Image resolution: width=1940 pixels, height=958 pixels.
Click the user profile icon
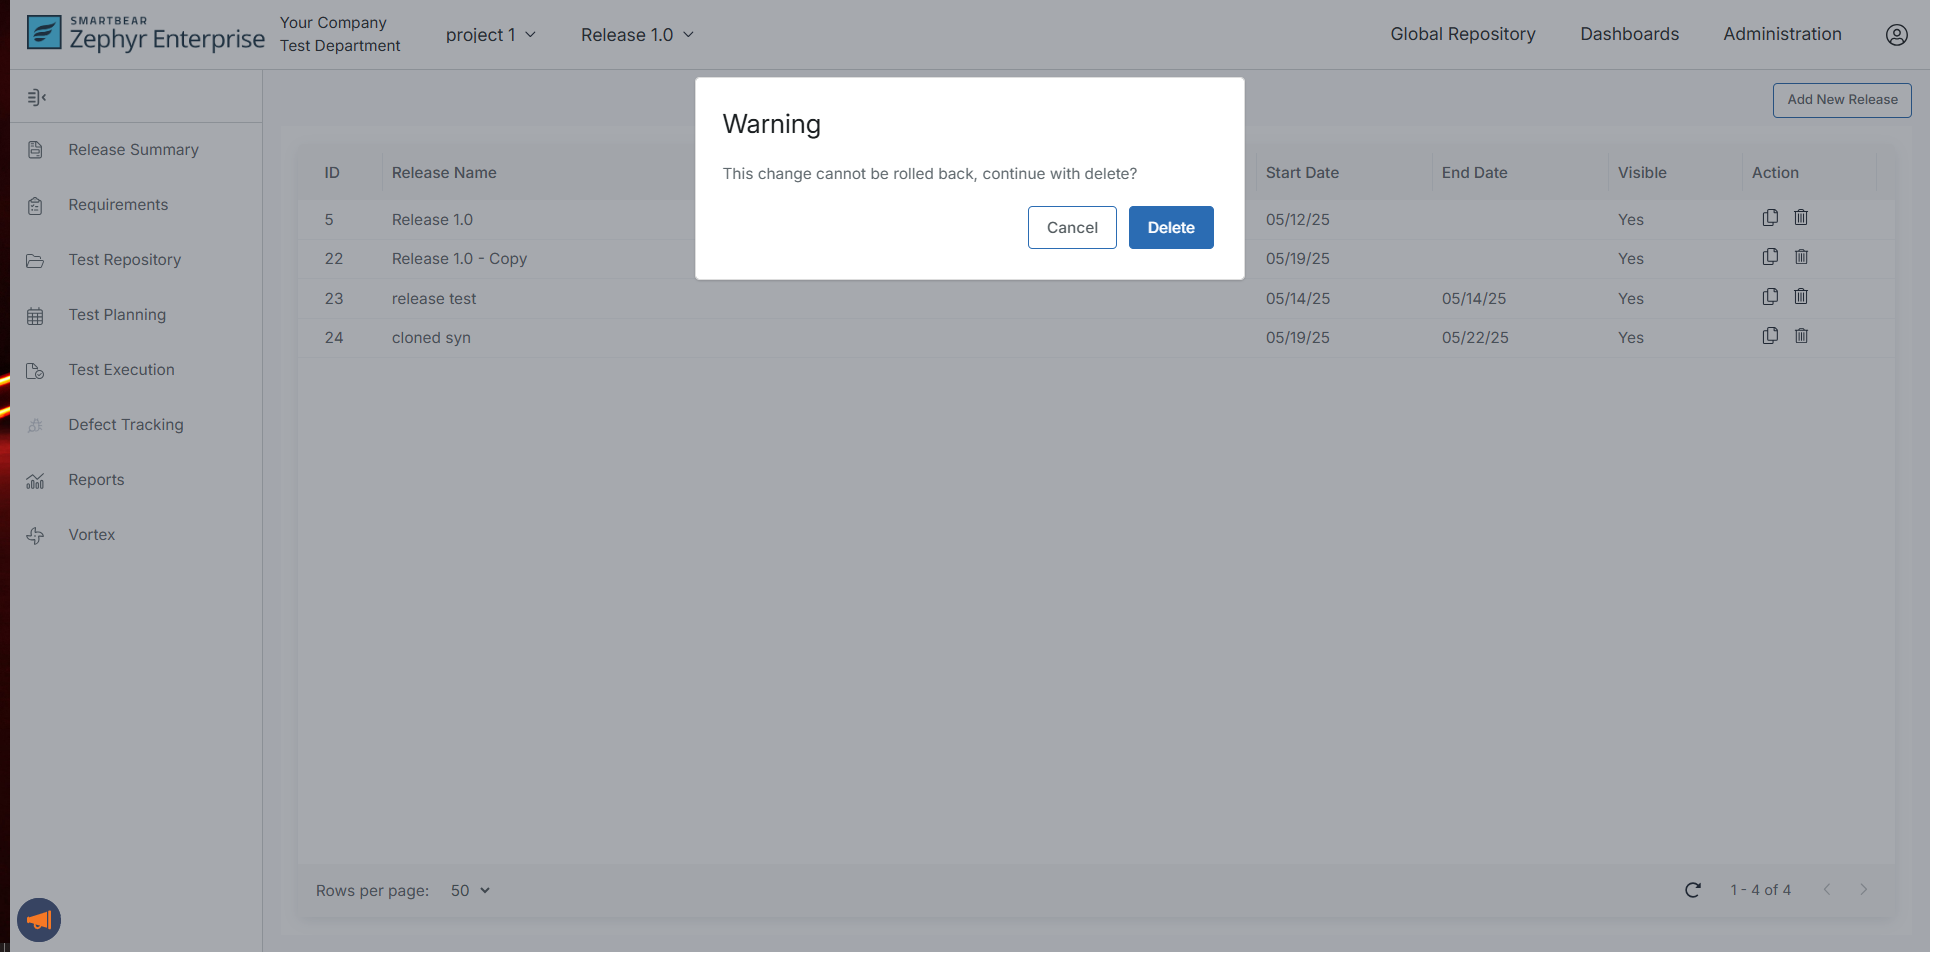click(1896, 35)
